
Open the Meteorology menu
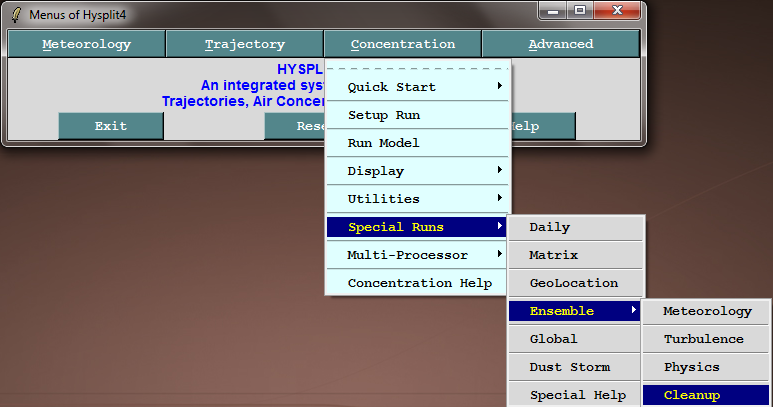(86, 44)
